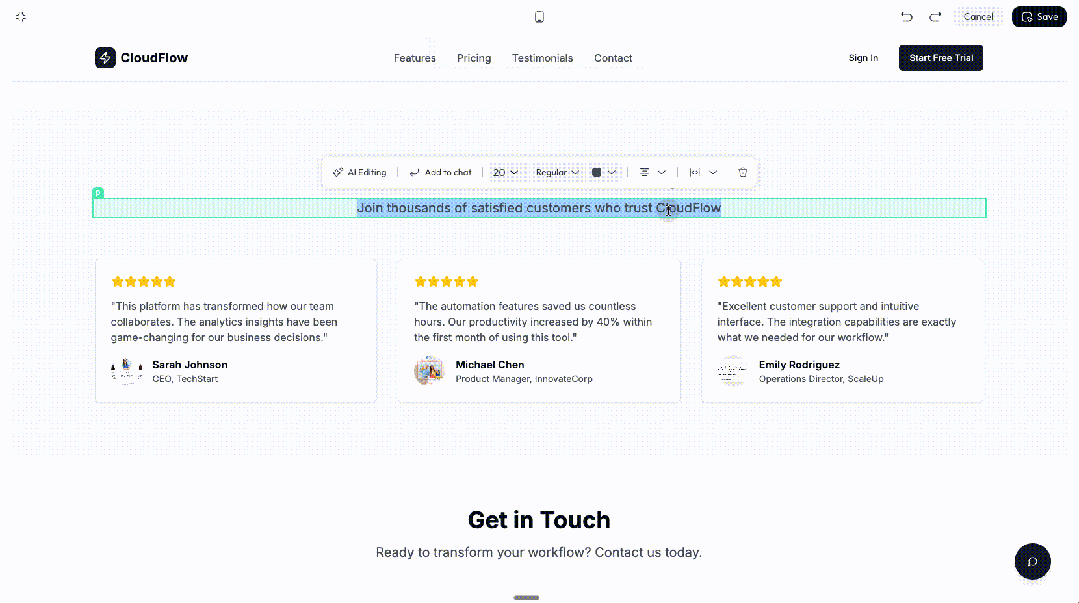This screenshot has width=1079, height=603.
Task: Click the width spacing icon
Action: point(694,172)
